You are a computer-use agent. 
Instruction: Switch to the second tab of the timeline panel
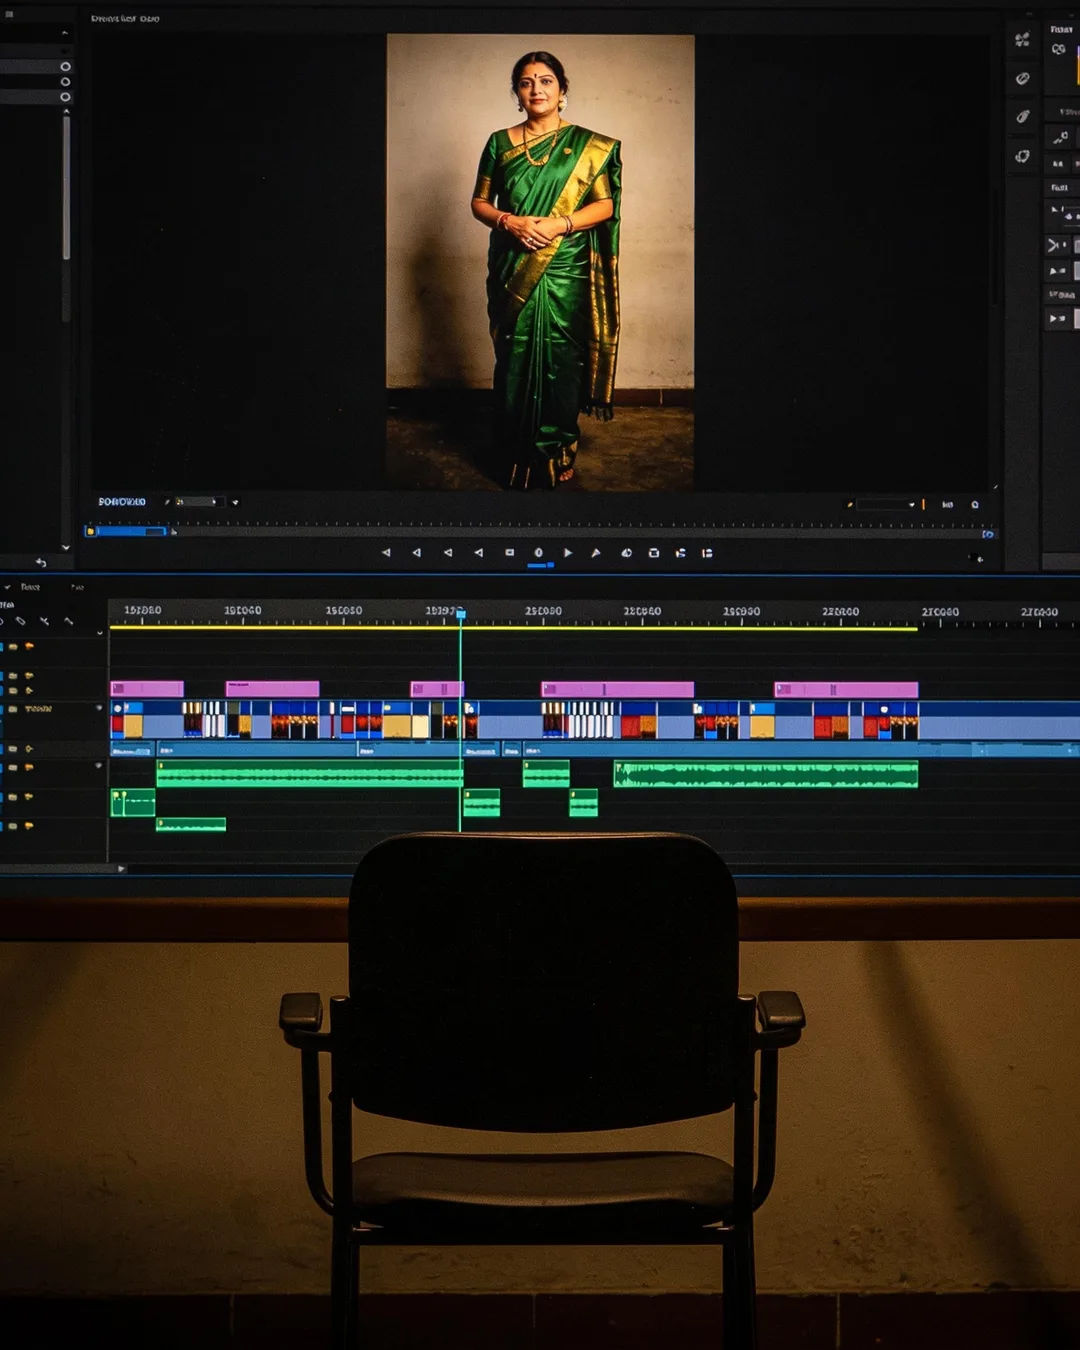click(x=77, y=587)
